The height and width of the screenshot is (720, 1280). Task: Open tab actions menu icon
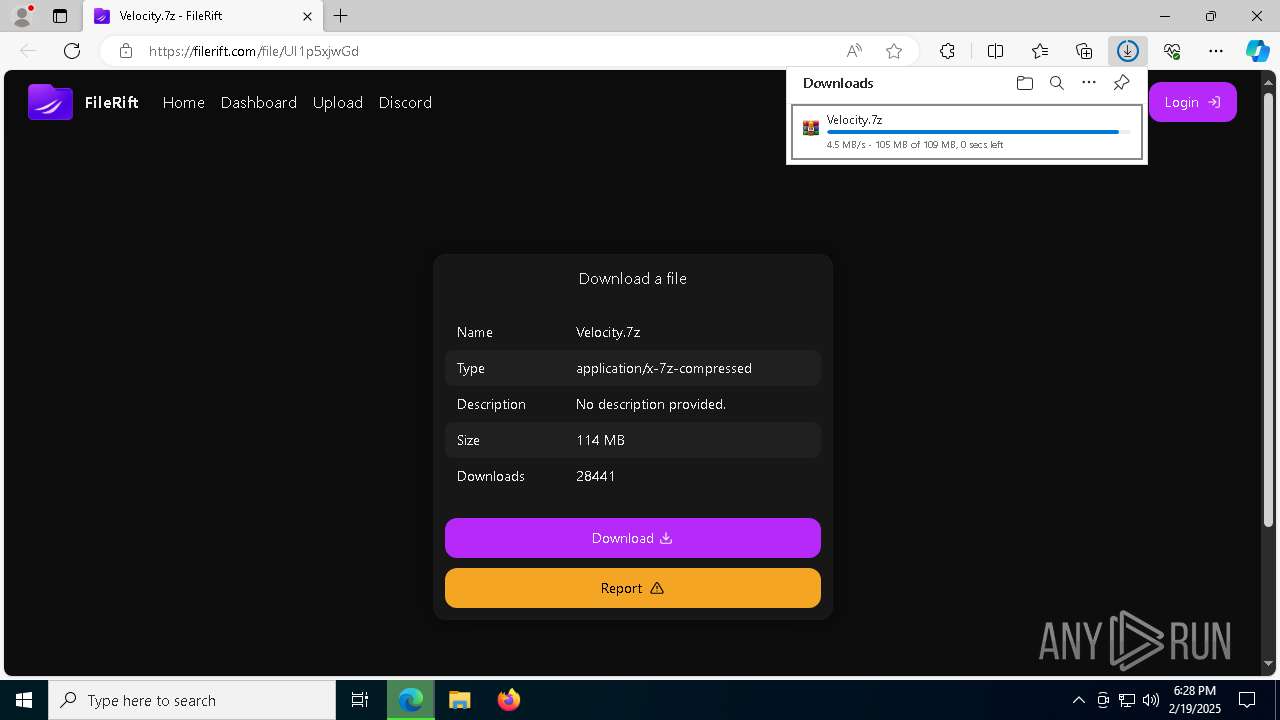point(60,16)
